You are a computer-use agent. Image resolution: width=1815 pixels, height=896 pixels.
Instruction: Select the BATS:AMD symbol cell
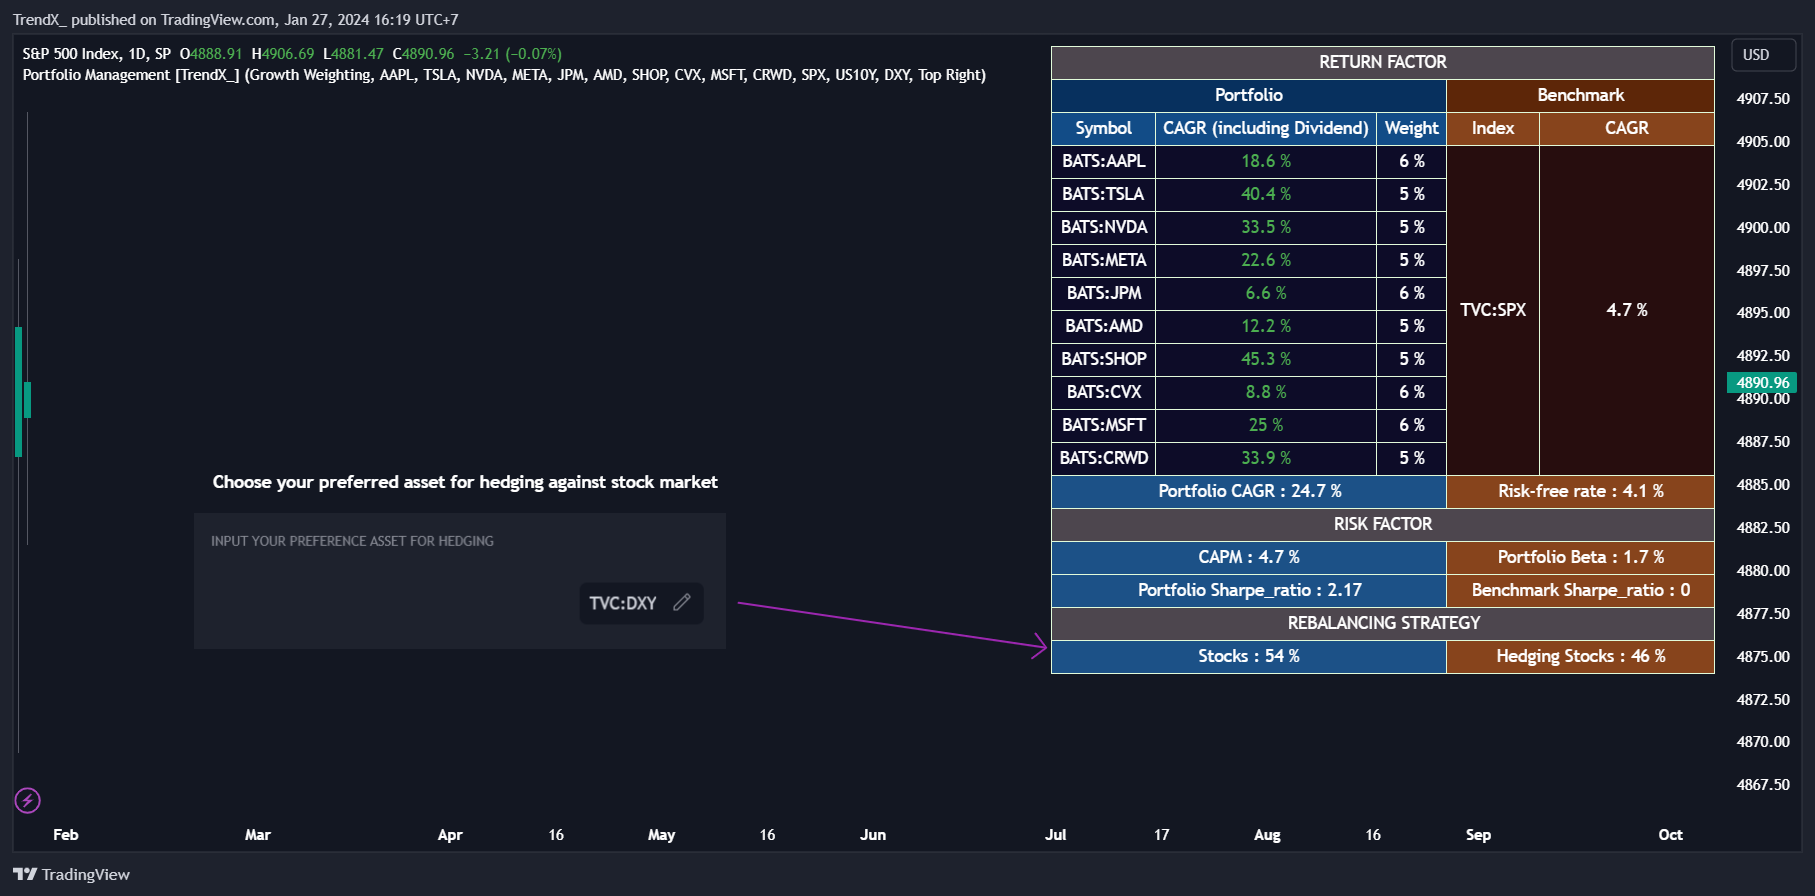1103,326
